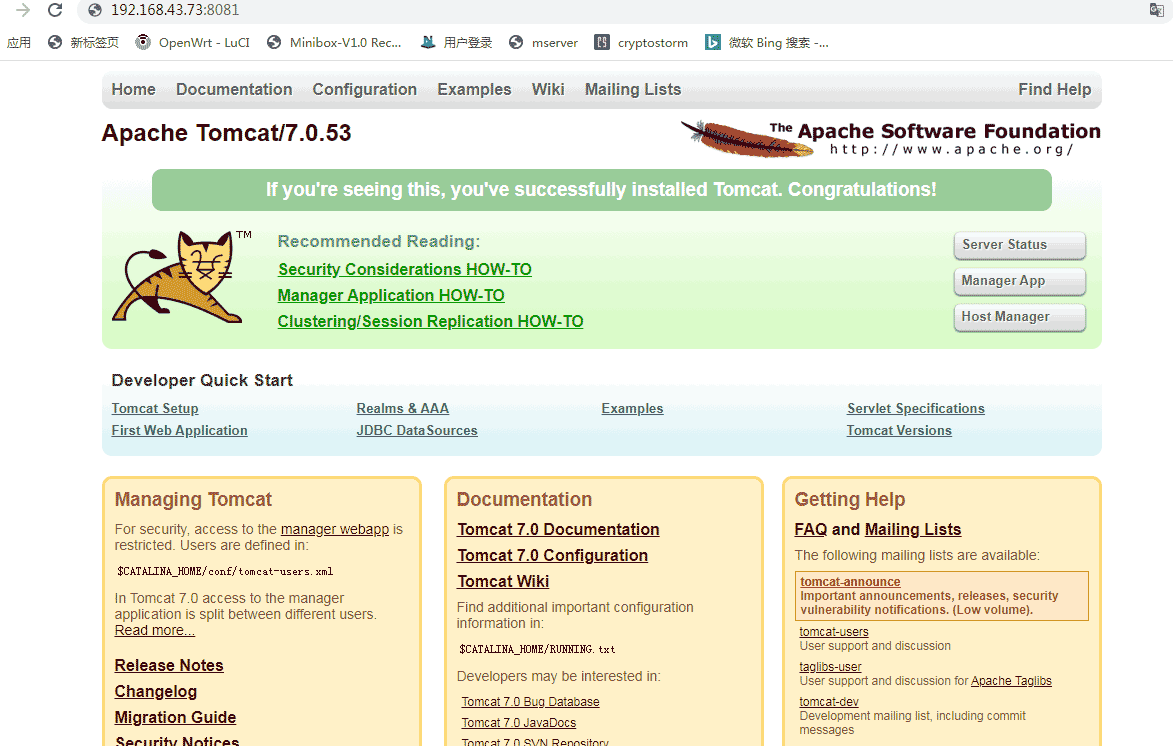Open JDBC DataSources link
This screenshot has height=746, width=1173.
[x=417, y=431]
